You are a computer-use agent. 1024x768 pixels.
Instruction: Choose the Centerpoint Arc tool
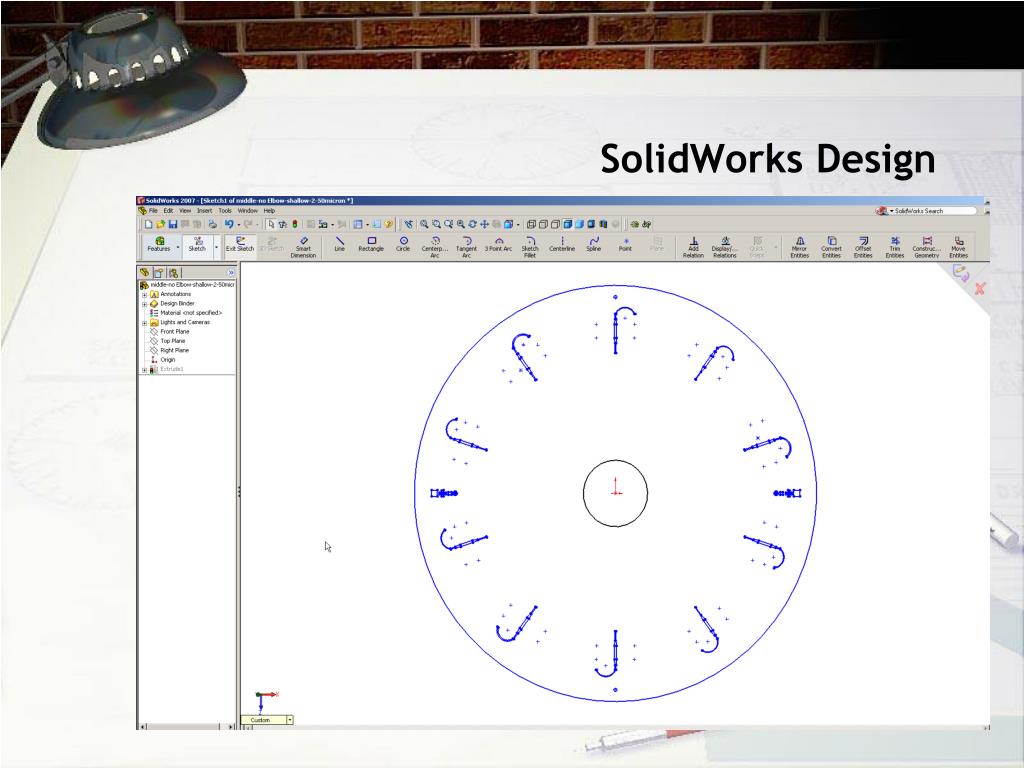coord(434,247)
